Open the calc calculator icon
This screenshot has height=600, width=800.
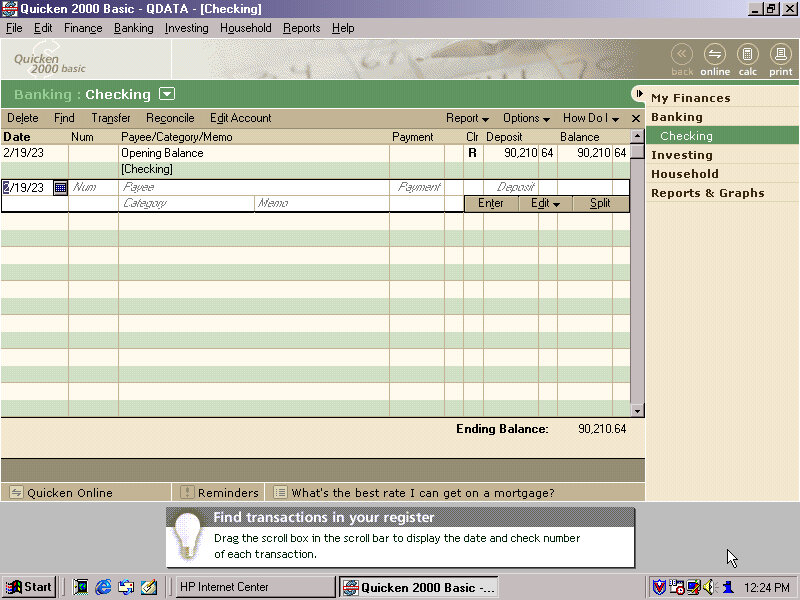coord(747,56)
